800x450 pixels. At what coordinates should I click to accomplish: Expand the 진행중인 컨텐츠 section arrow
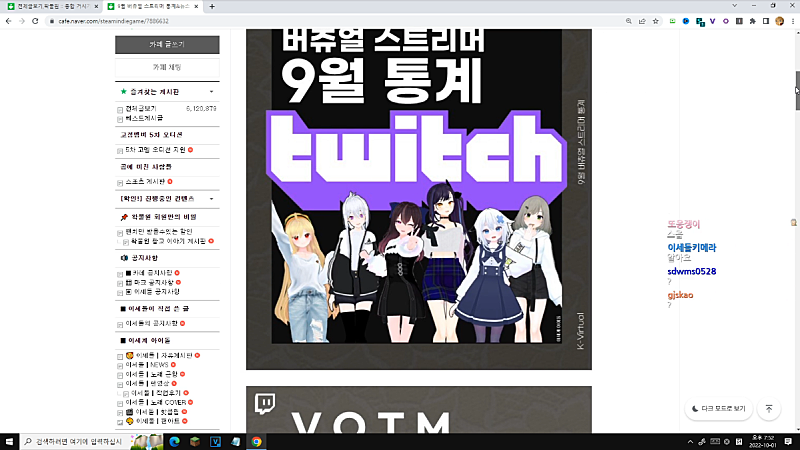[212, 199]
